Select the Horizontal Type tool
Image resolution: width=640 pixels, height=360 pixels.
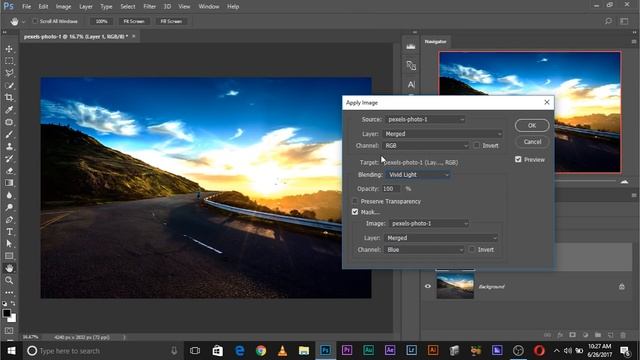point(9,232)
